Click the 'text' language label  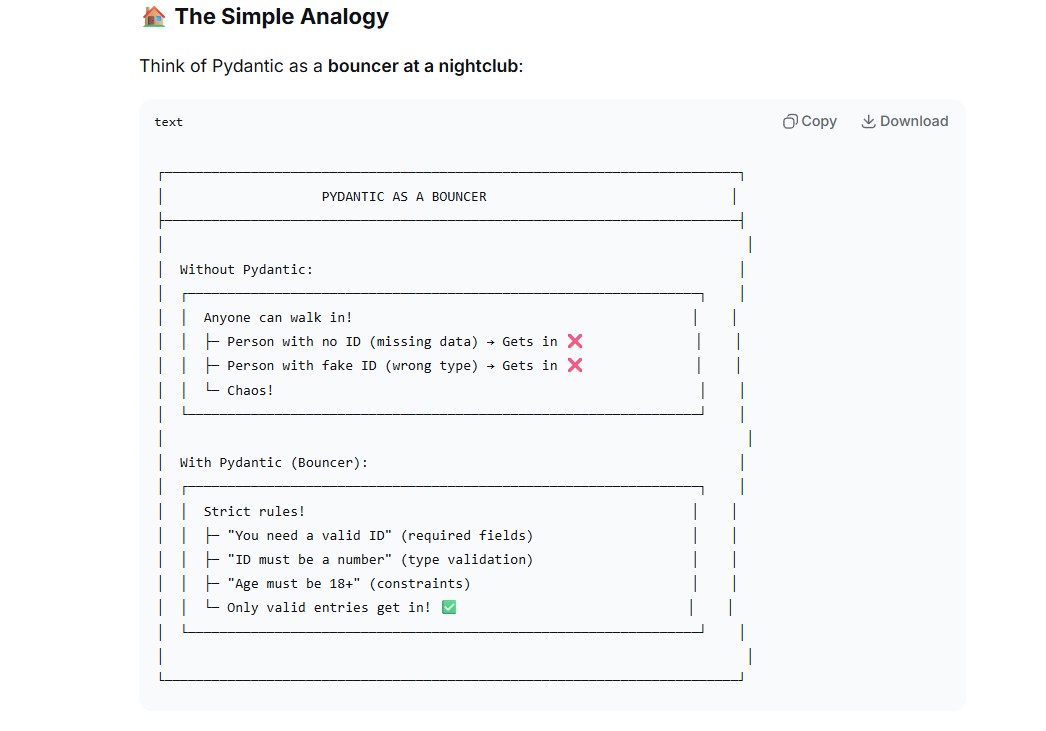click(169, 122)
